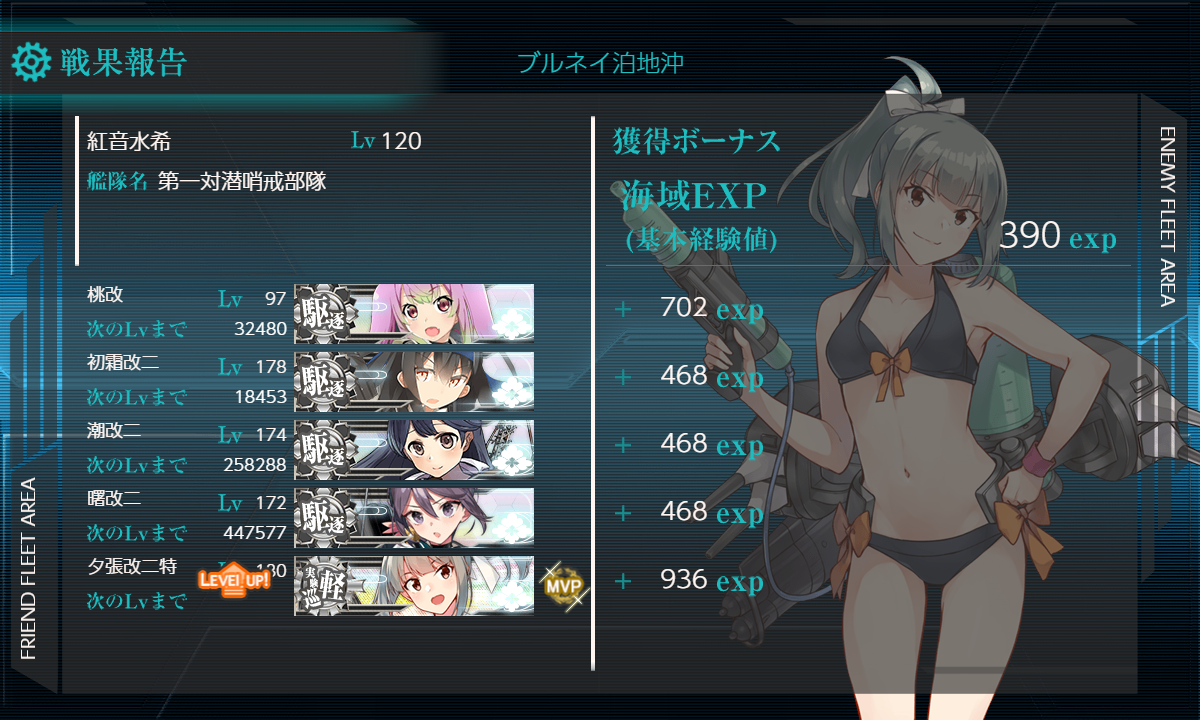
Task: Click the LEVEL UP badge on 夕張改二特
Action: [234, 578]
